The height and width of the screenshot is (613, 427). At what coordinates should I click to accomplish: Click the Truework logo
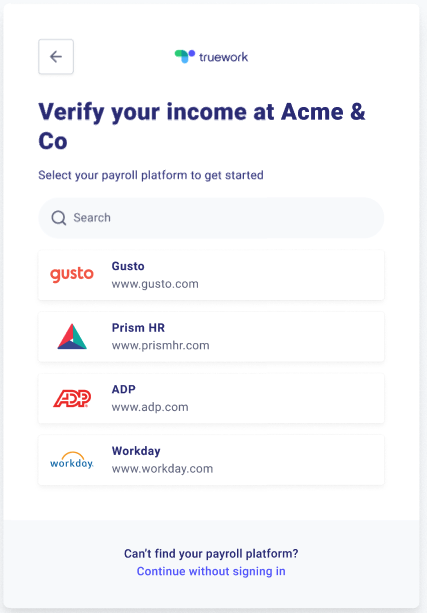[x=211, y=57]
